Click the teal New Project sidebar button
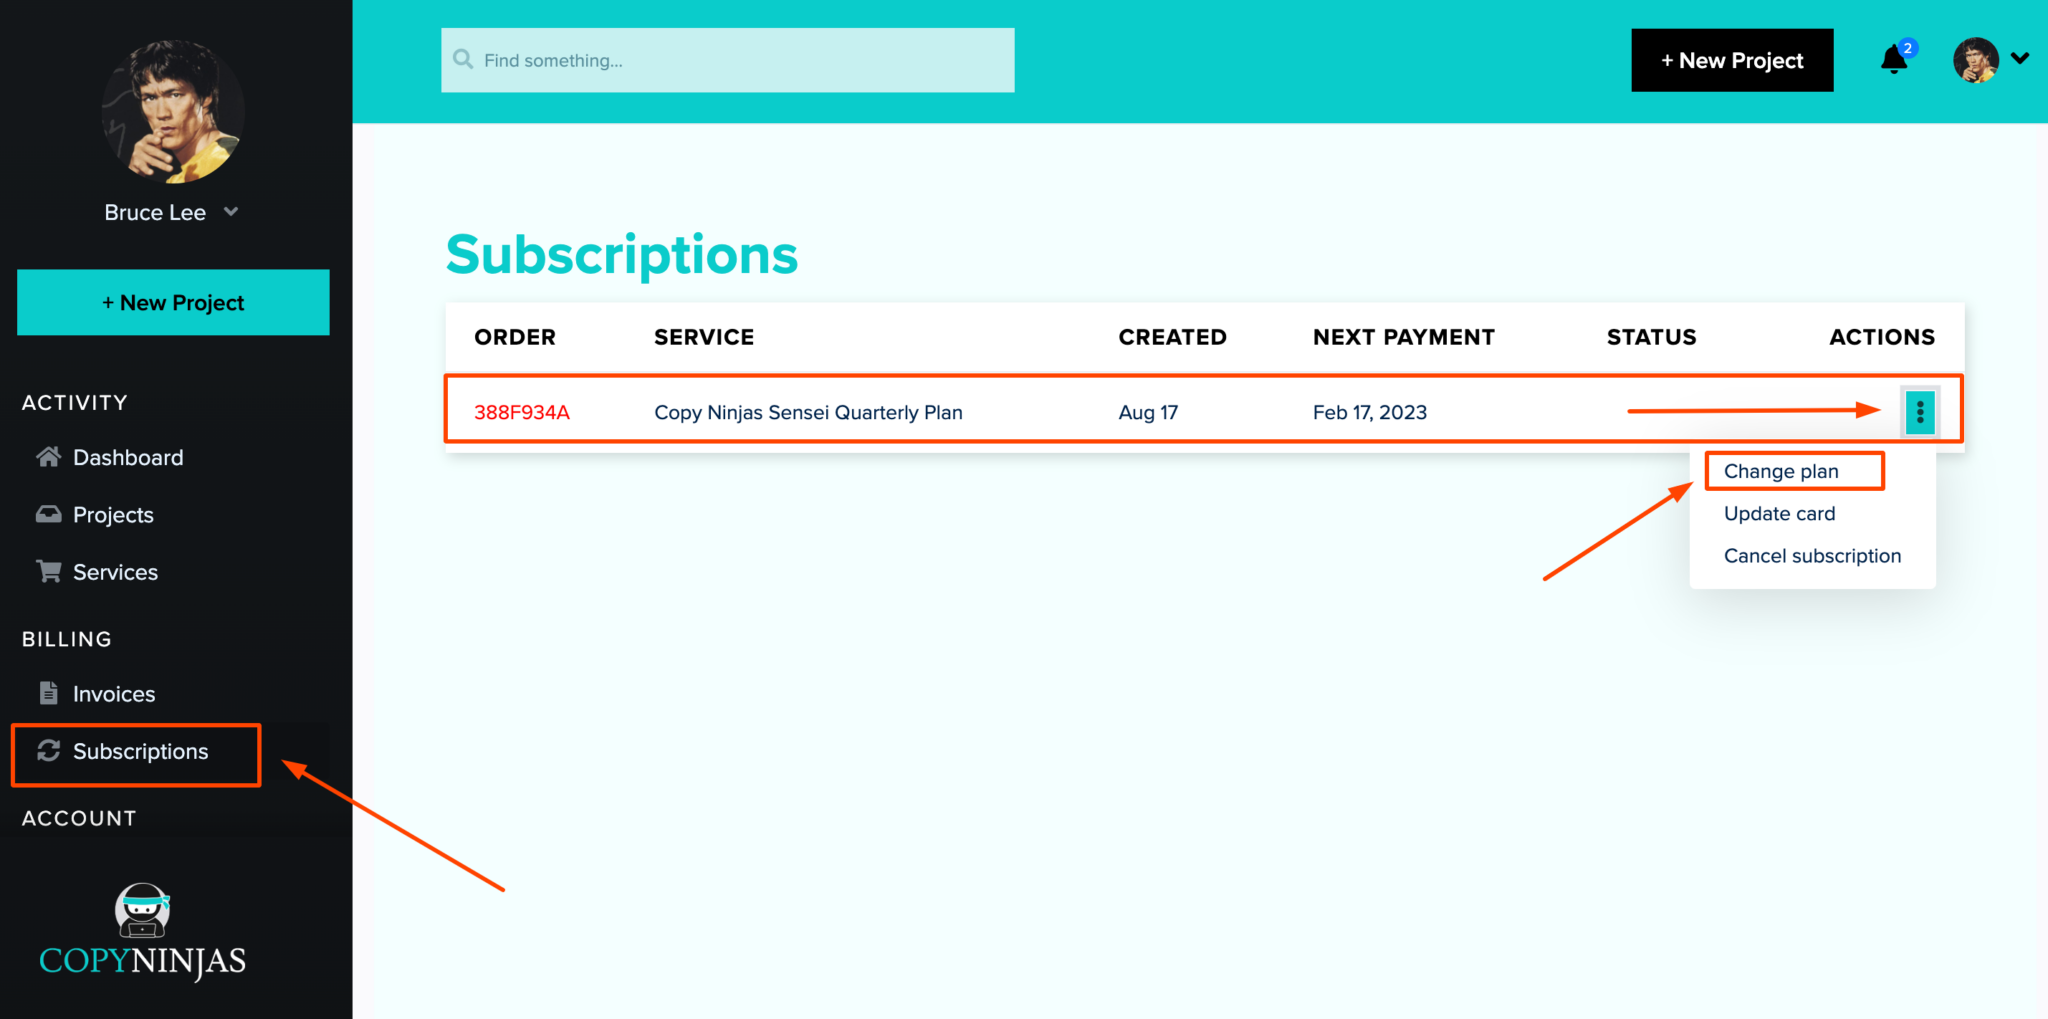The height and width of the screenshot is (1019, 2048). [173, 302]
